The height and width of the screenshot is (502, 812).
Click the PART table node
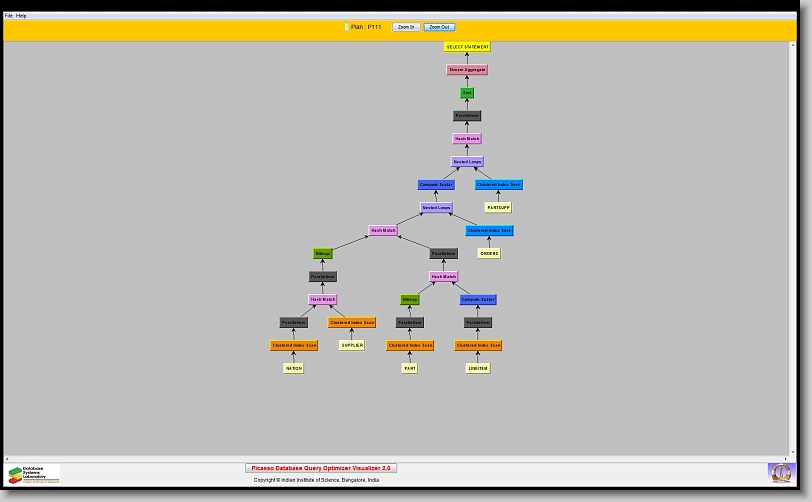tap(410, 368)
